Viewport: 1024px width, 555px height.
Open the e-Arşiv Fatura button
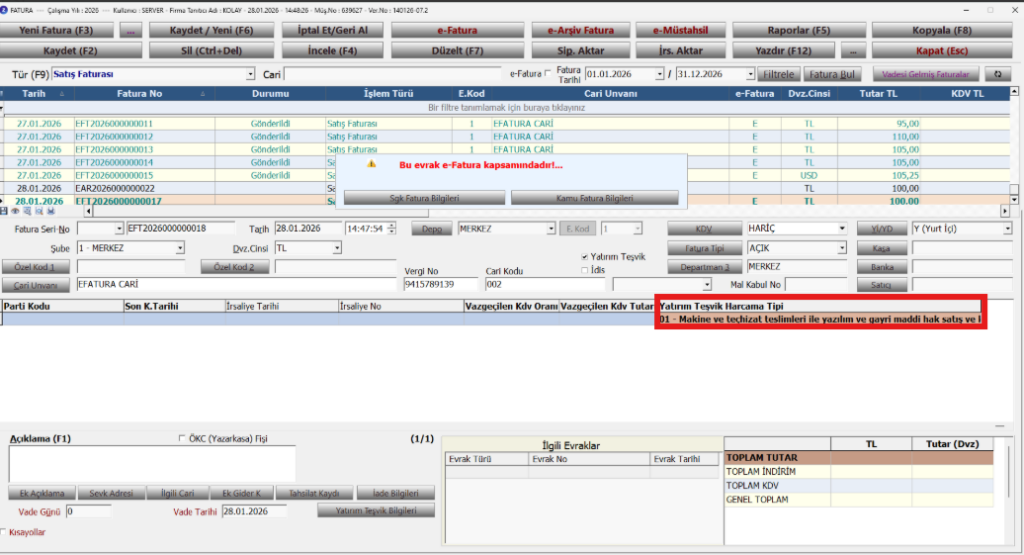581,30
